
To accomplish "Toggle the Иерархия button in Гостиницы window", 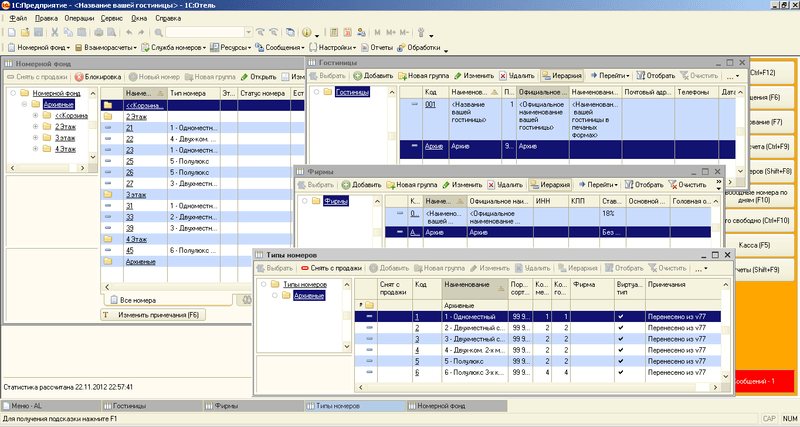I will [562, 76].
